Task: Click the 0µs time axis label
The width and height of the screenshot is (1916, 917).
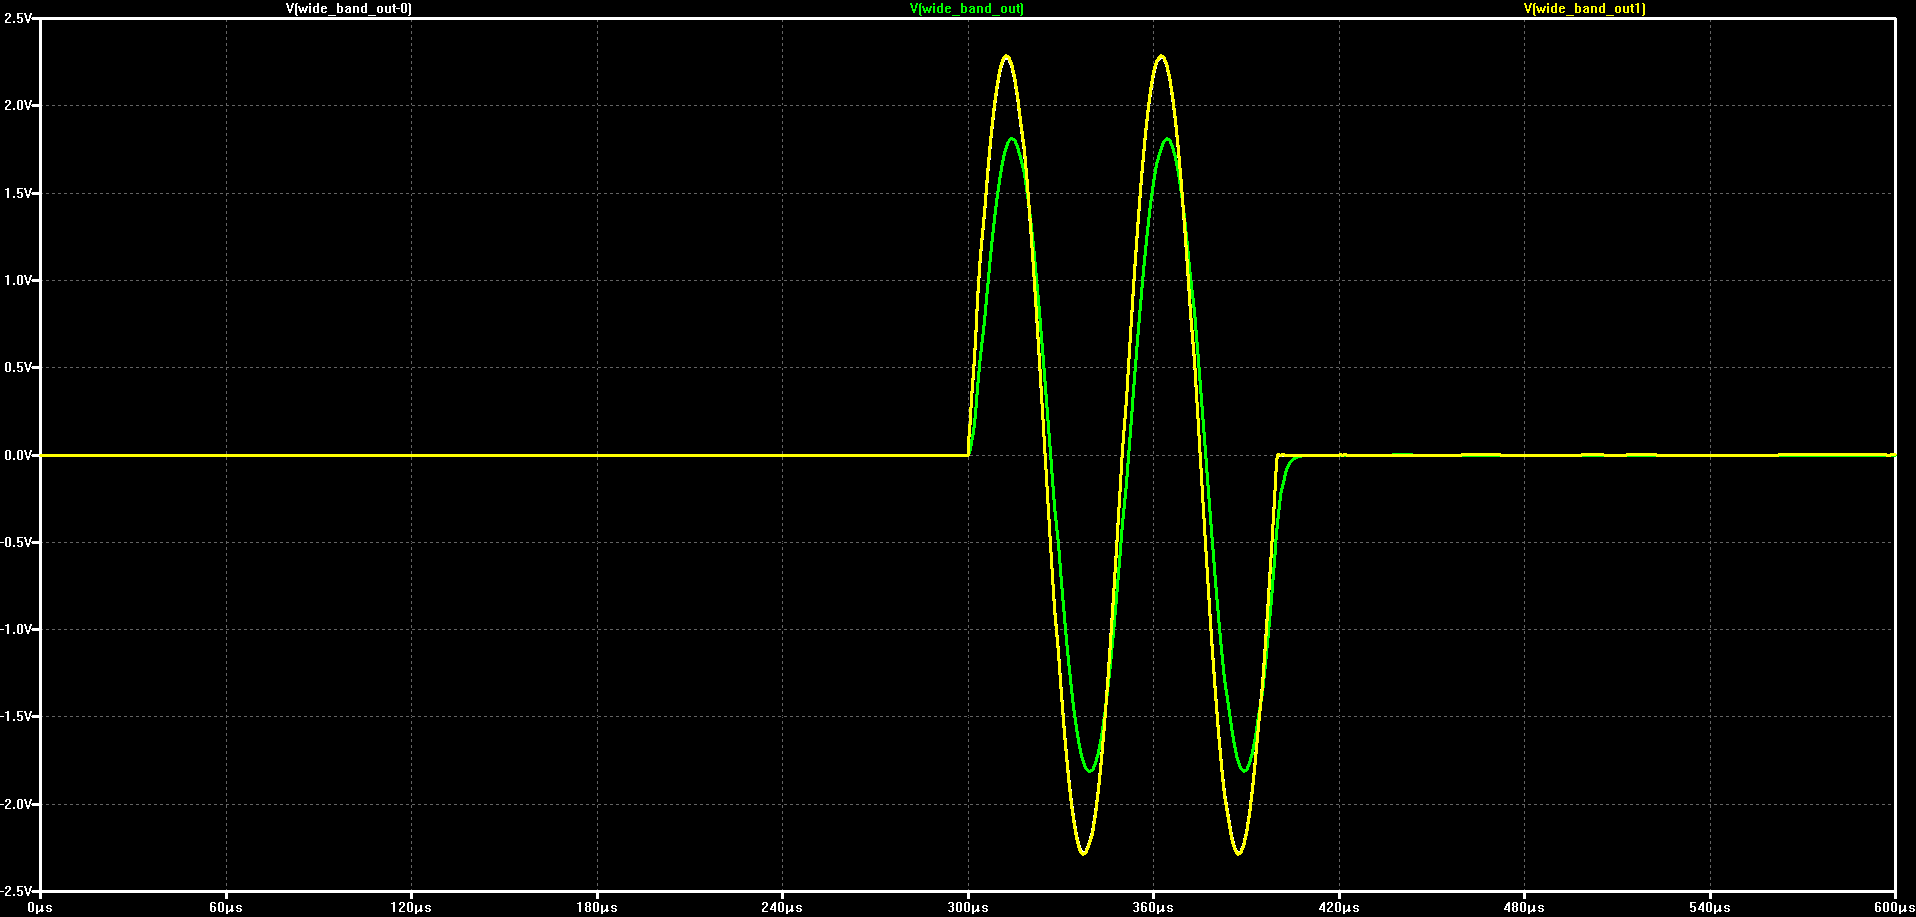Action: coord(40,908)
